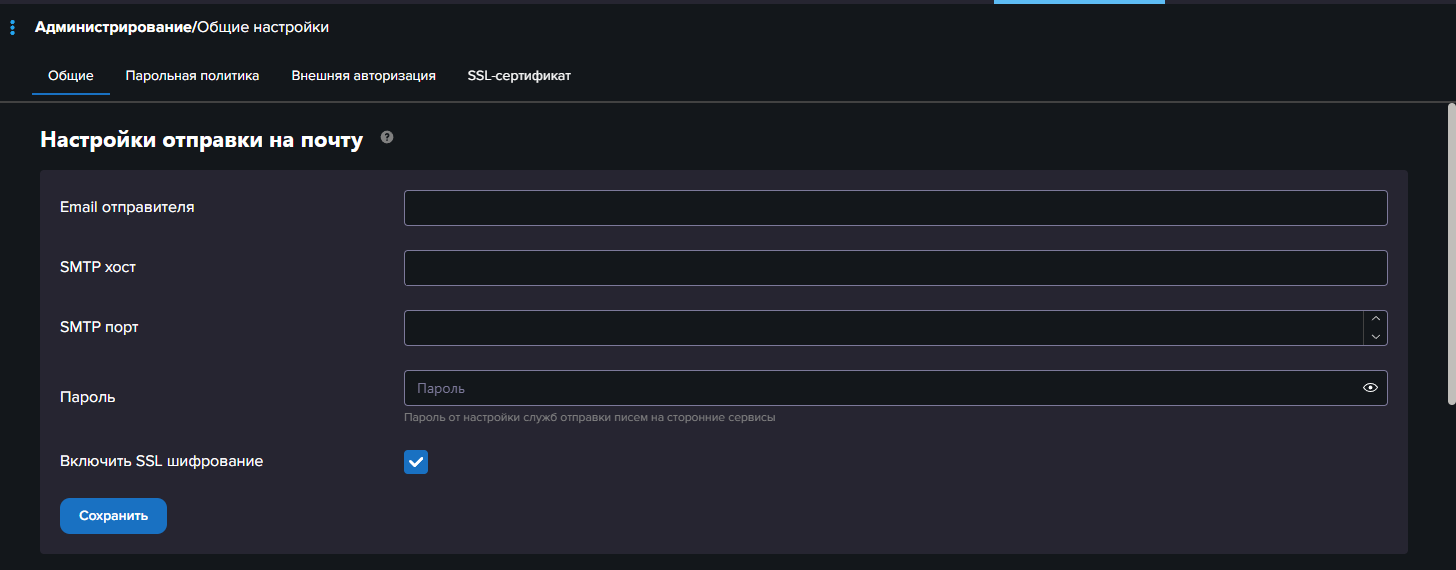Disable the SSL шифрование checkbox
The image size is (1456, 570).
point(416,462)
